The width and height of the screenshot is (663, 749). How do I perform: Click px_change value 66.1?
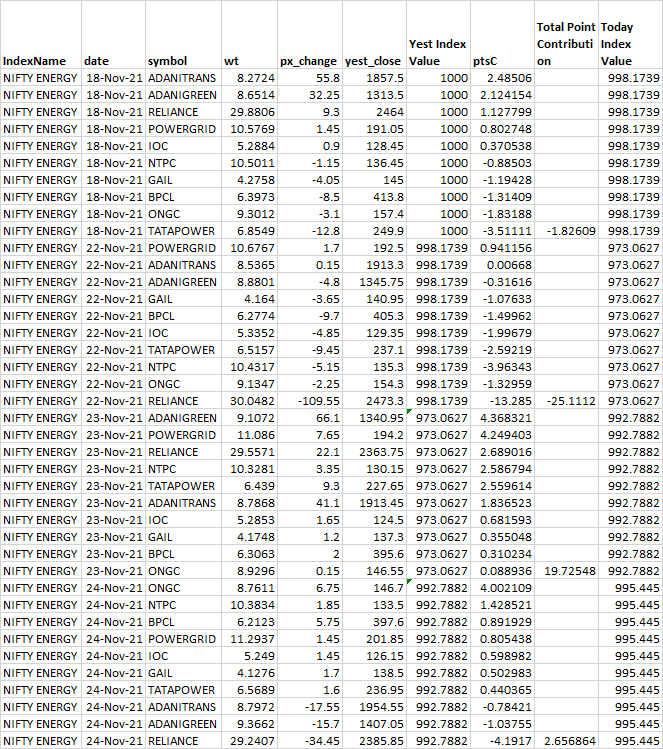pos(328,418)
